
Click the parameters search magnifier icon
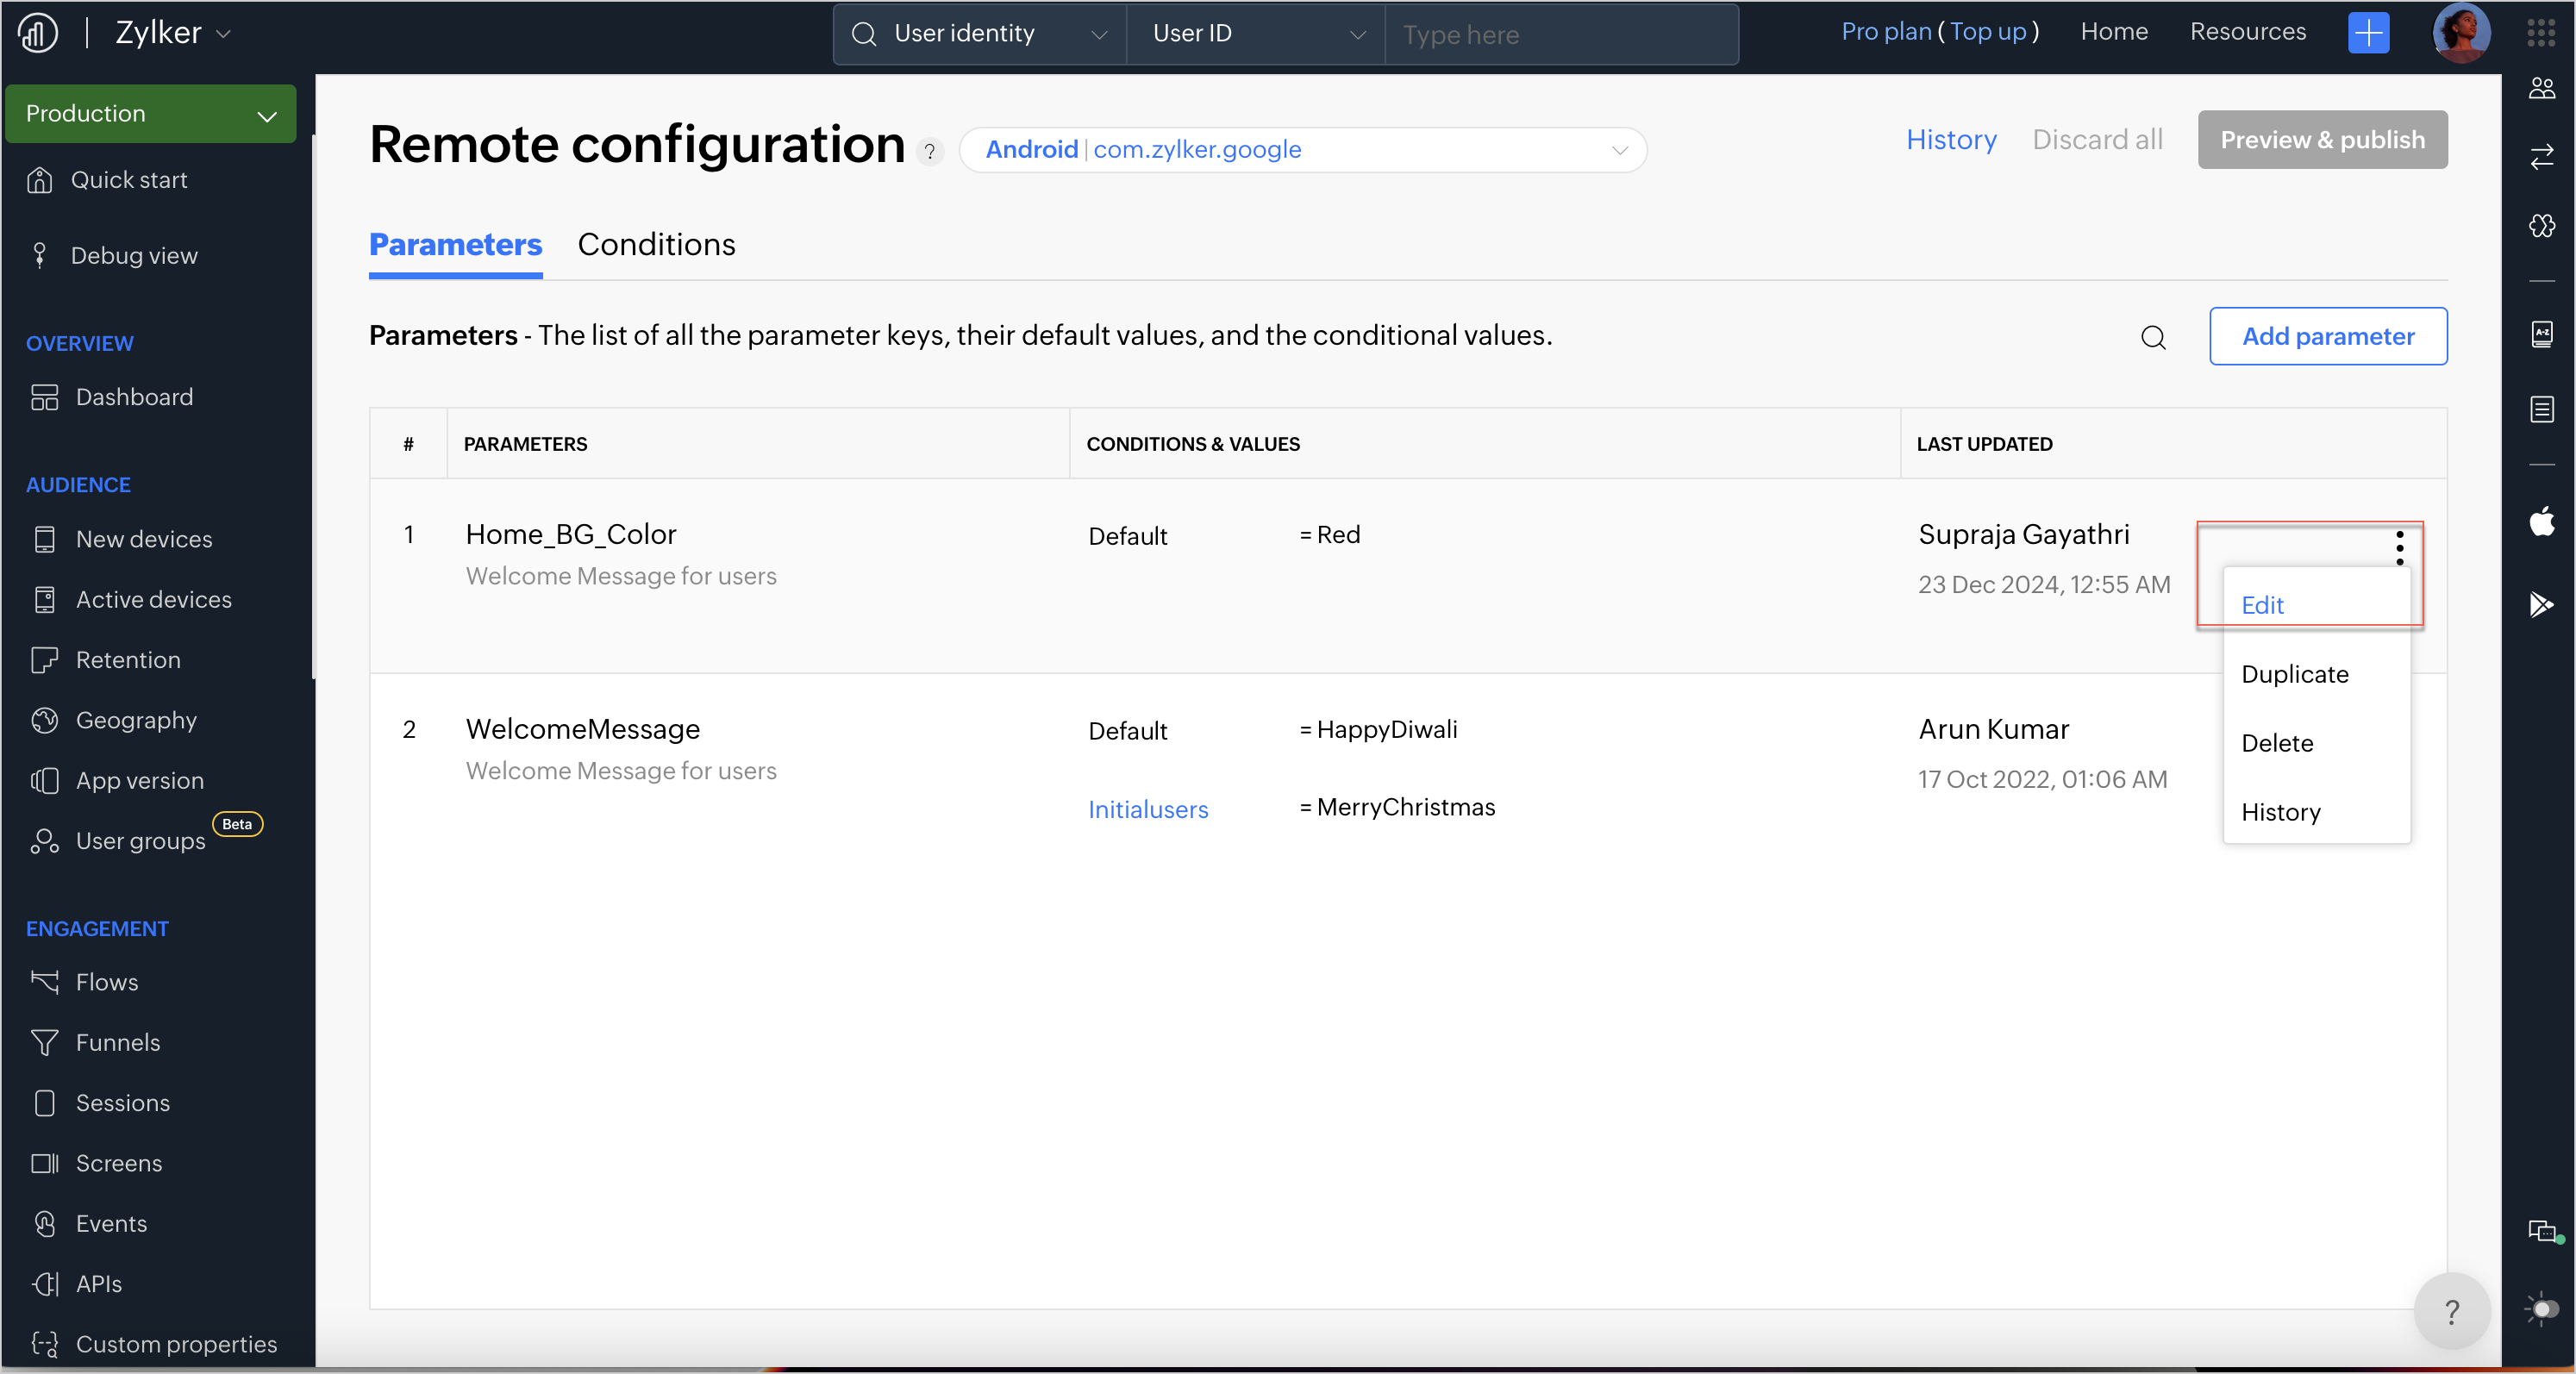point(2153,337)
